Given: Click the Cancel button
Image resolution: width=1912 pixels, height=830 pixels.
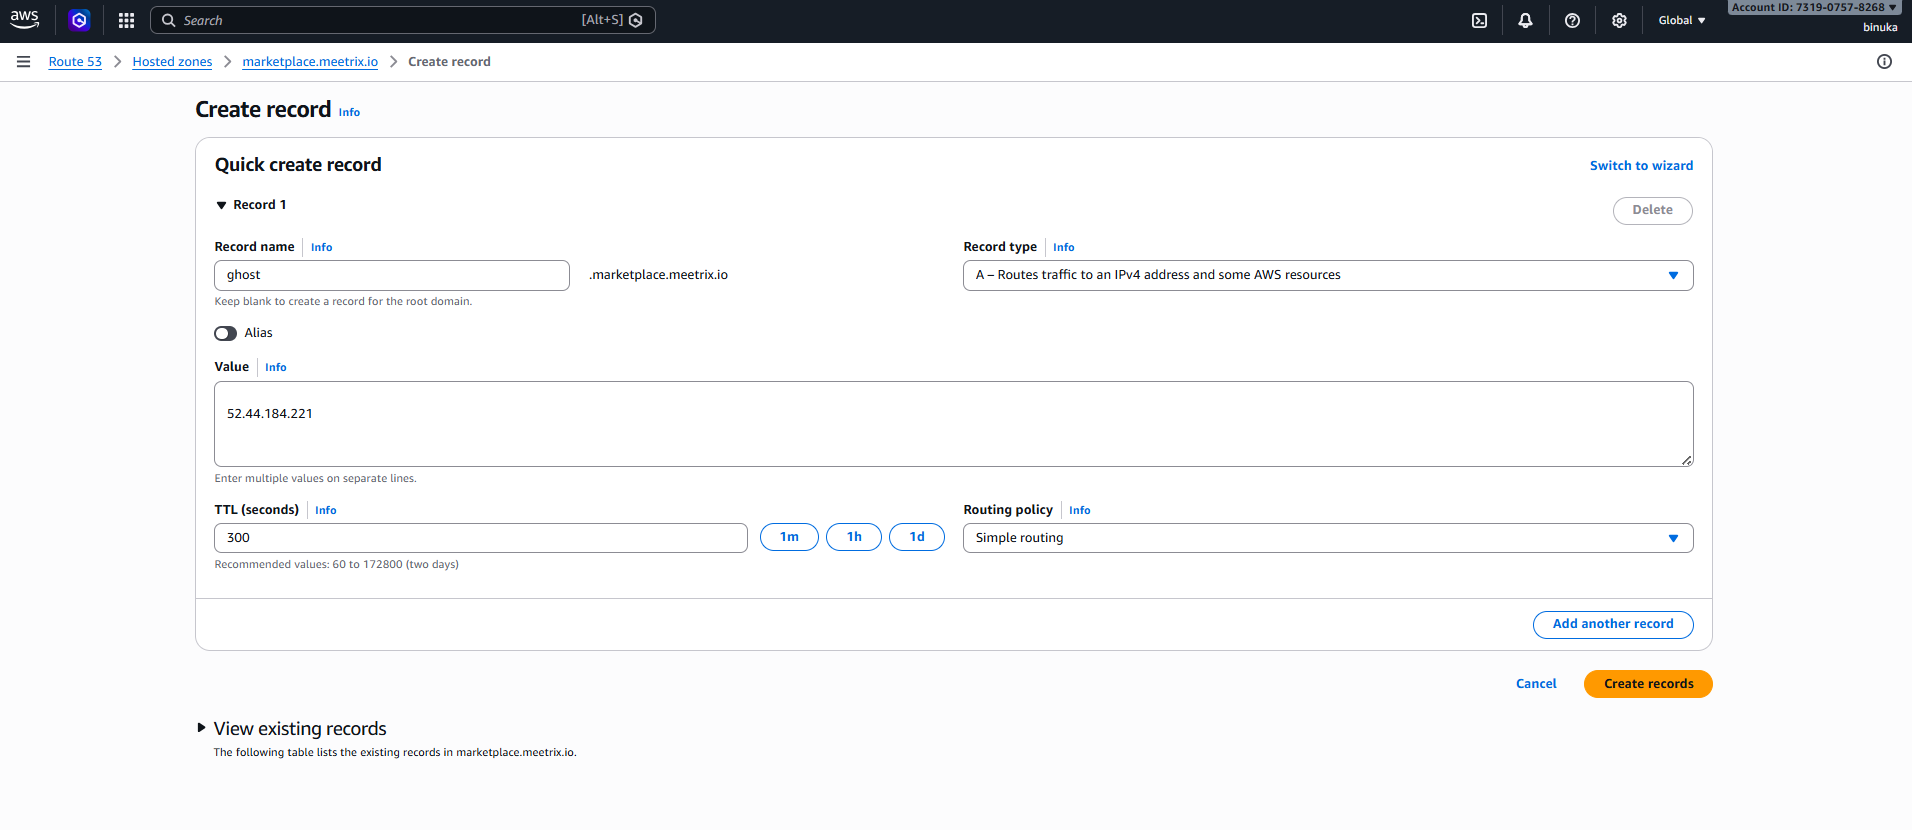Looking at the screenshot, I should (x=1536, y=684).
